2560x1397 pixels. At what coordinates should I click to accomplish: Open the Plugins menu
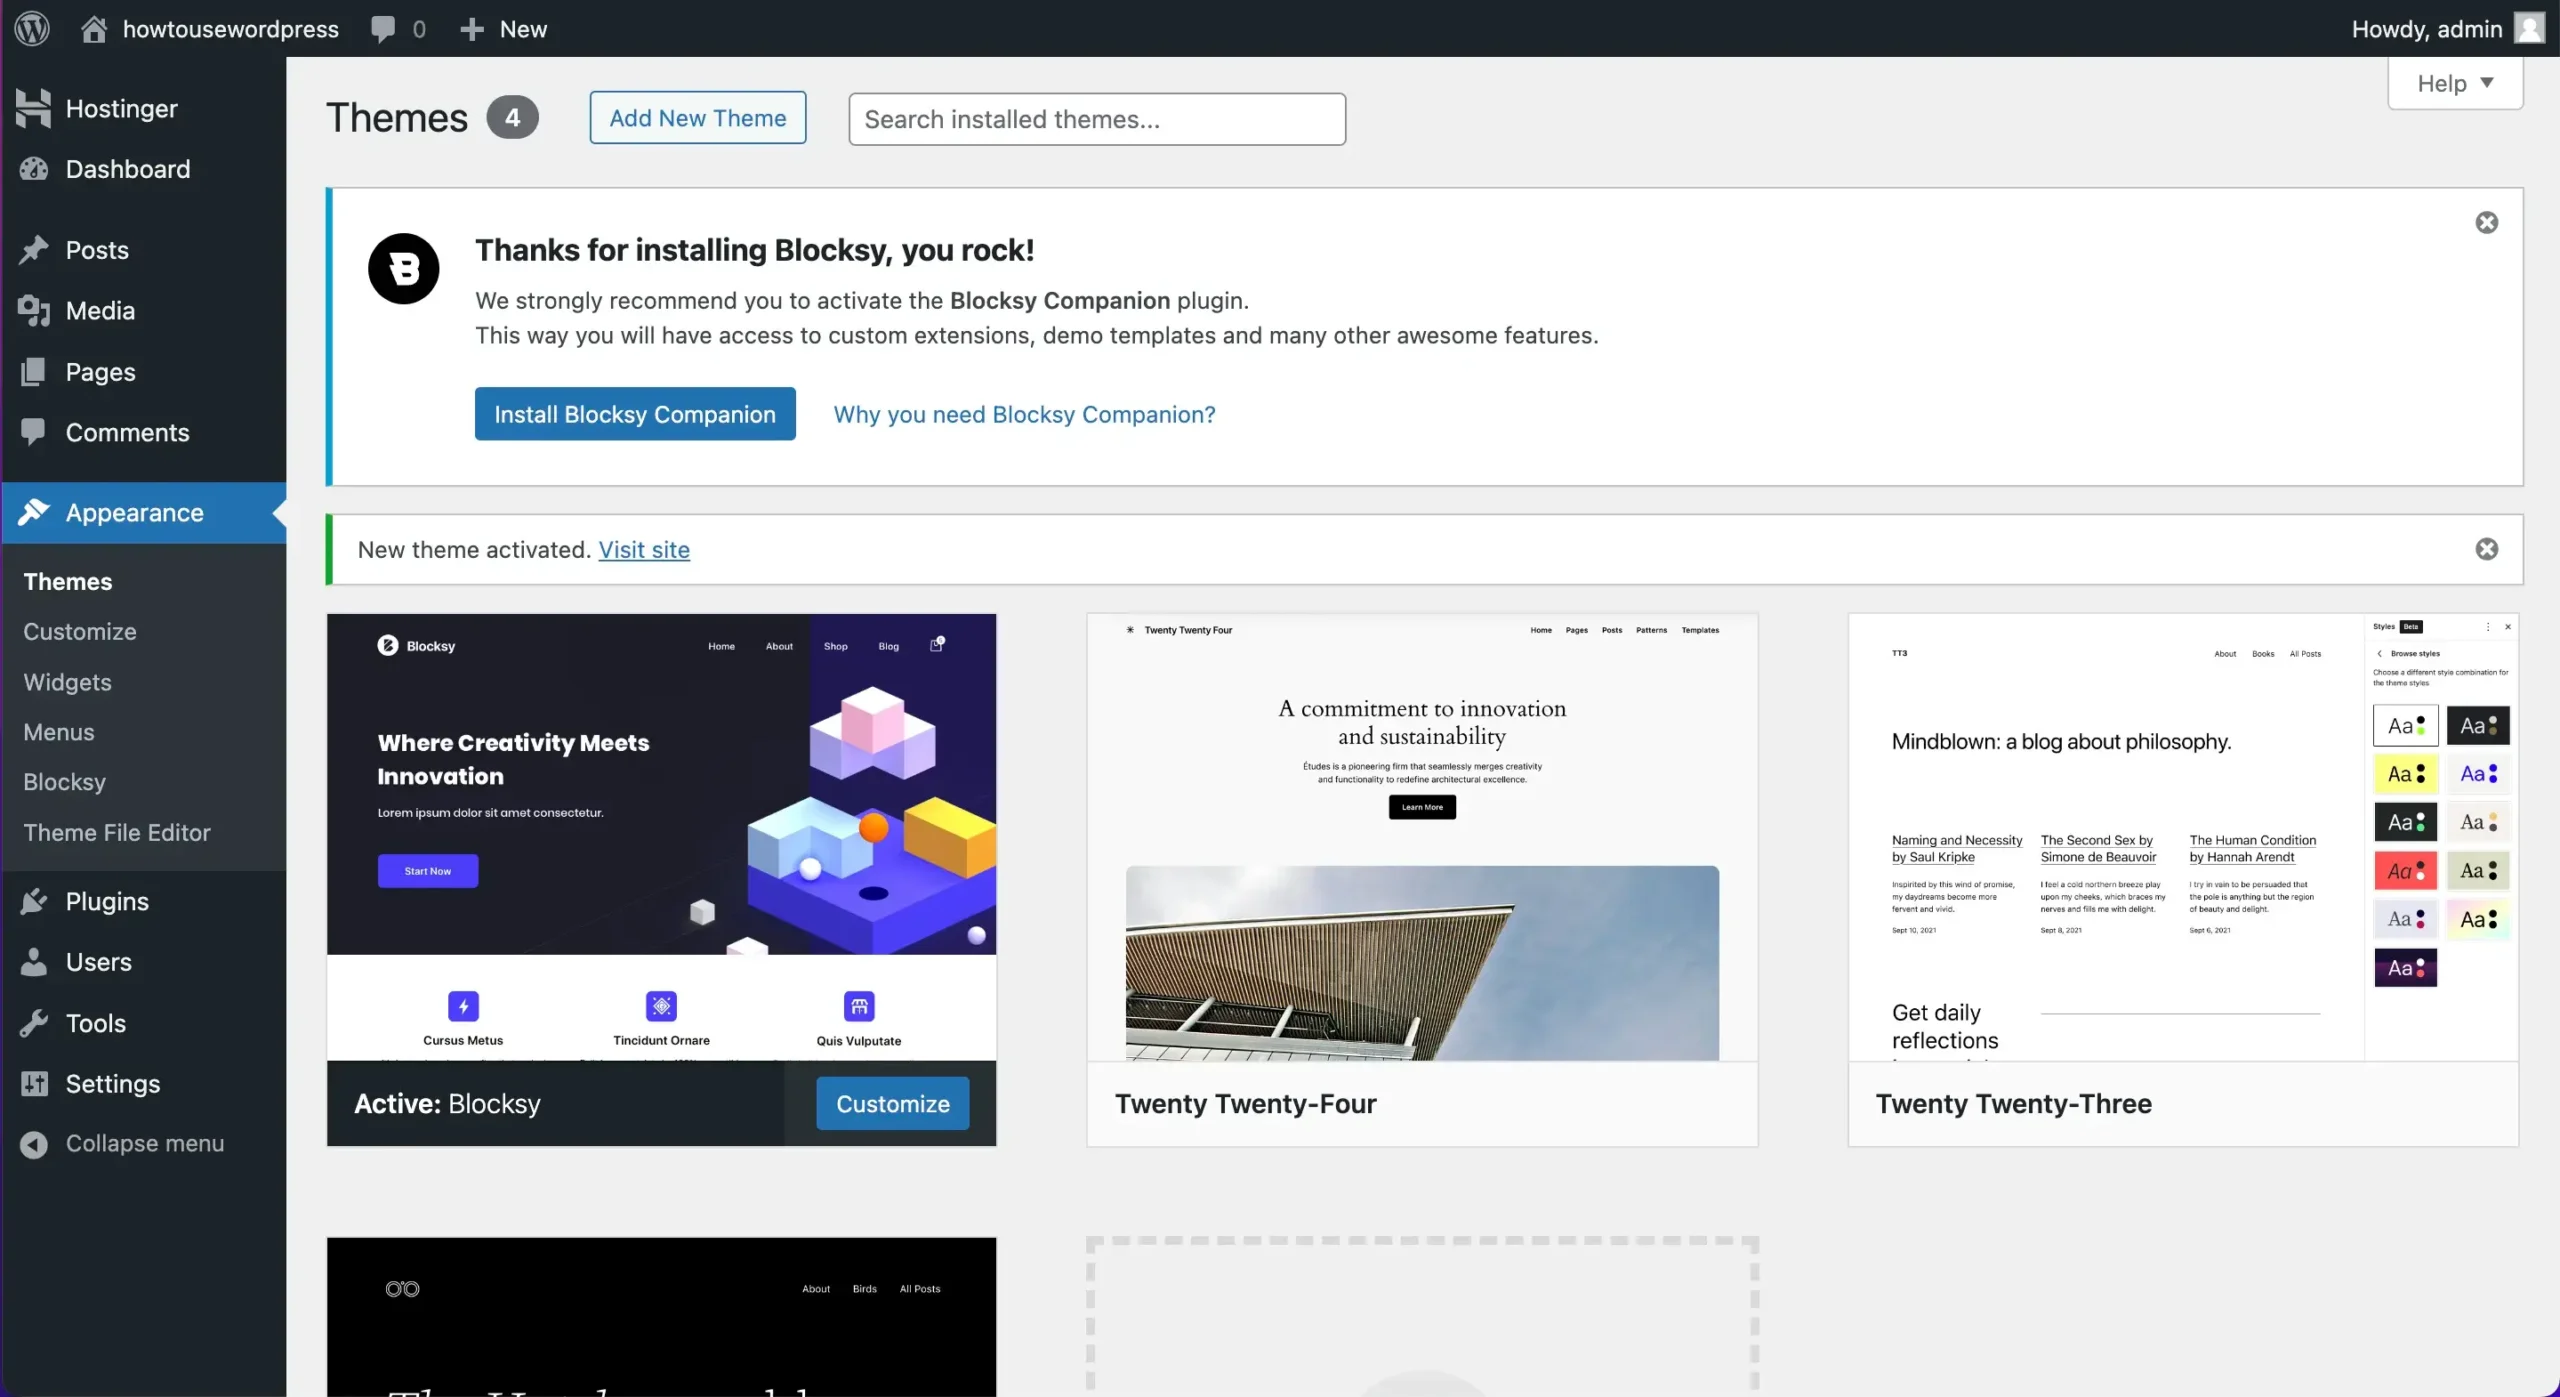pos(144,901)
